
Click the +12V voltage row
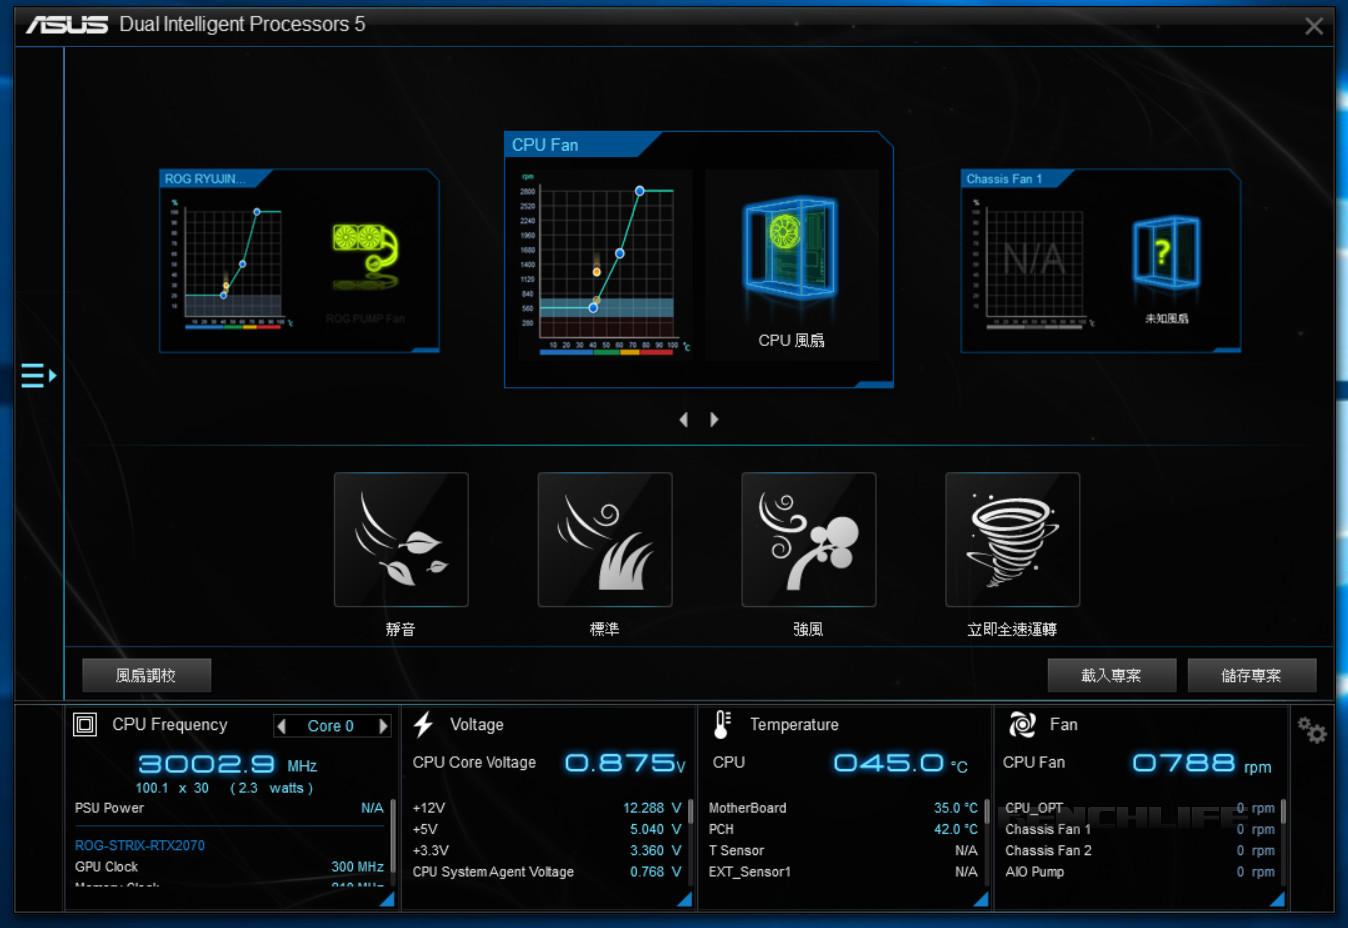point(547,808)
